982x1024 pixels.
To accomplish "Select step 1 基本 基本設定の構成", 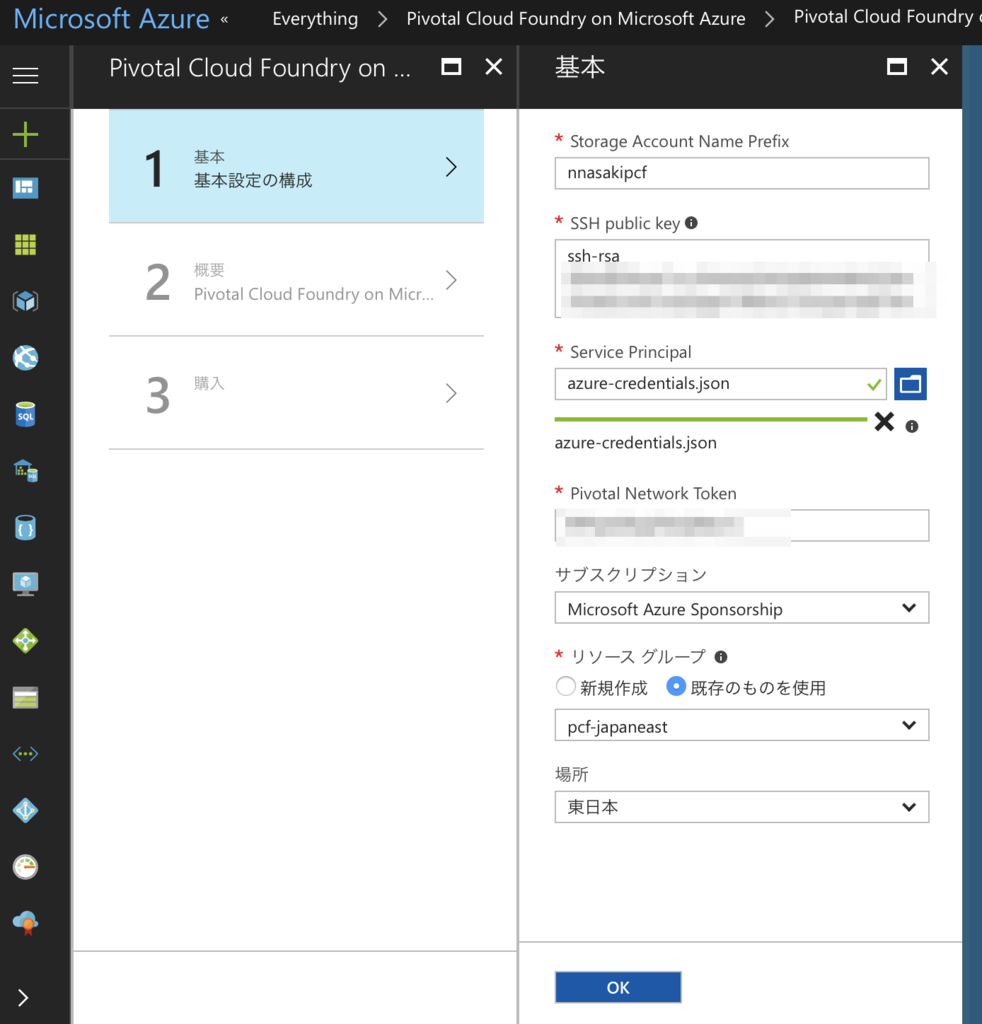I will pyautogui.click(x=296, y=167).
